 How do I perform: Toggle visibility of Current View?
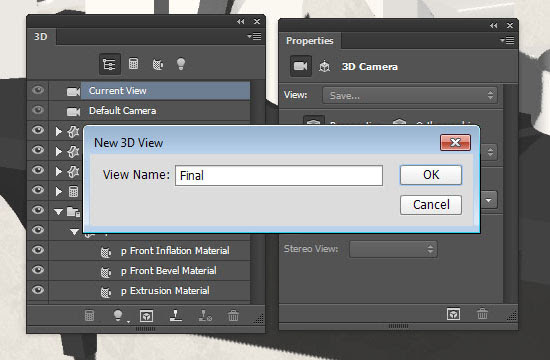[38, 91]
